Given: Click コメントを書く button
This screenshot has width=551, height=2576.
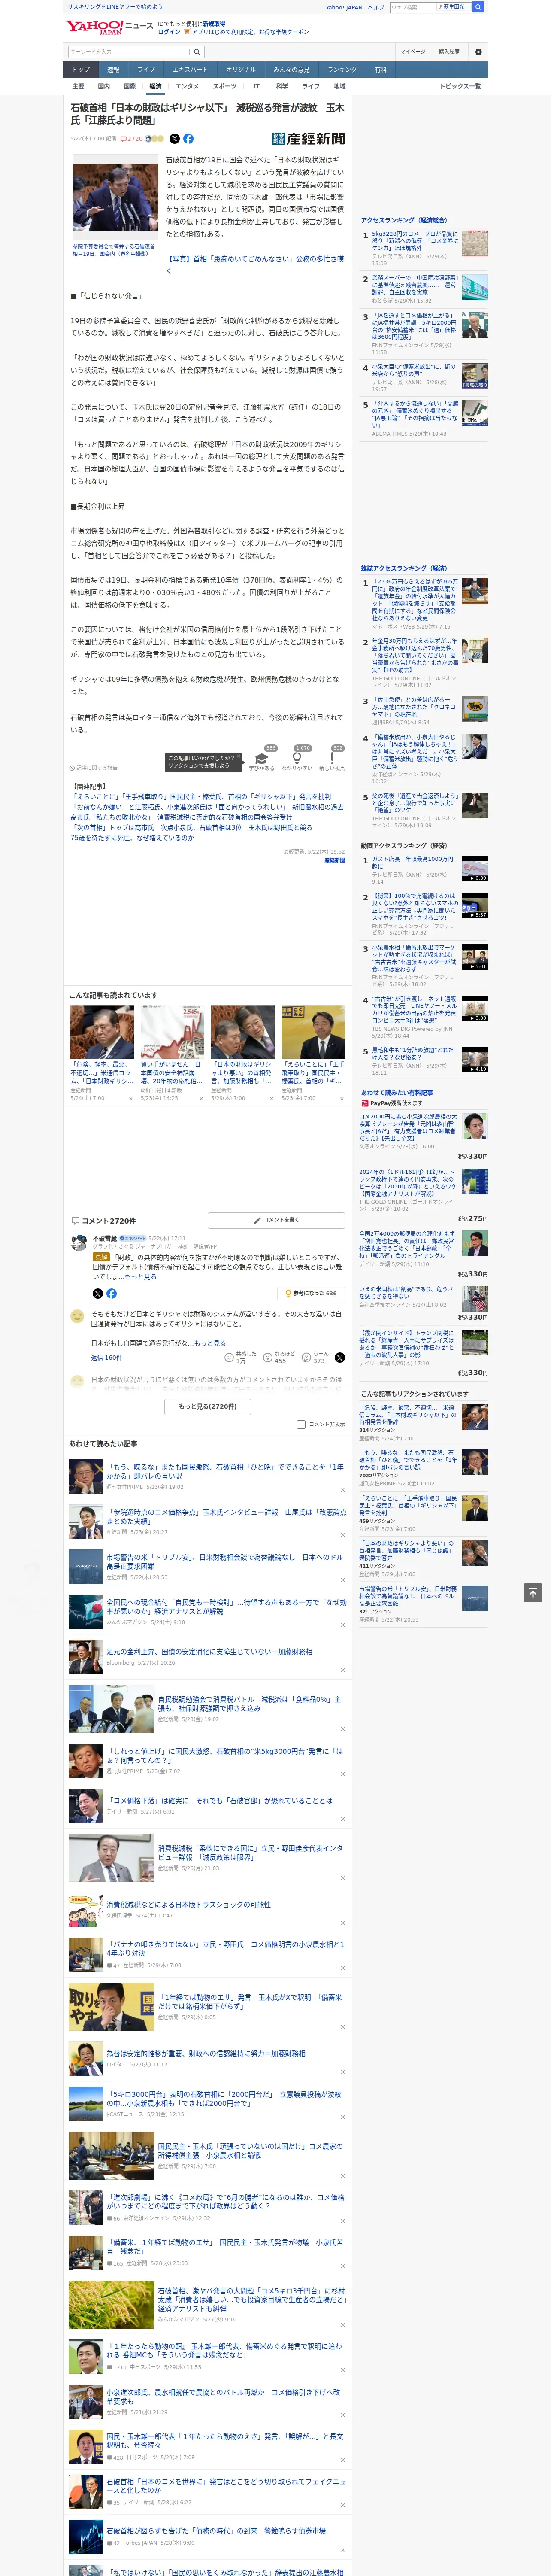Looking at the screenshot, I should (x=276, y=1220).
